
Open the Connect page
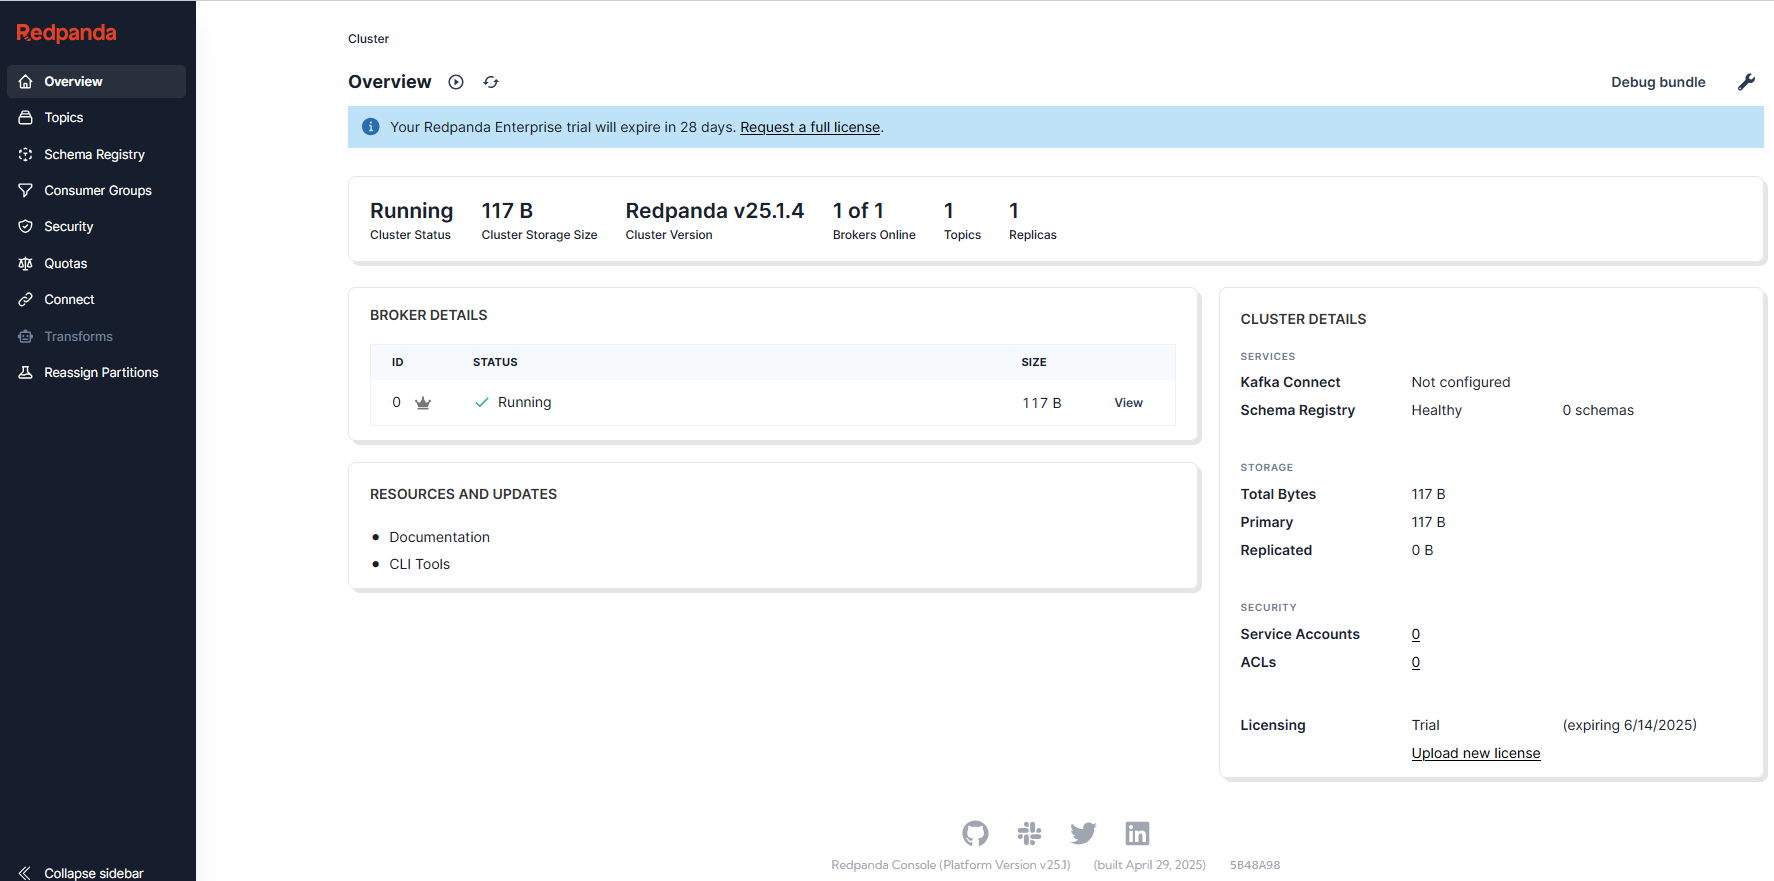tap(96, 300)
